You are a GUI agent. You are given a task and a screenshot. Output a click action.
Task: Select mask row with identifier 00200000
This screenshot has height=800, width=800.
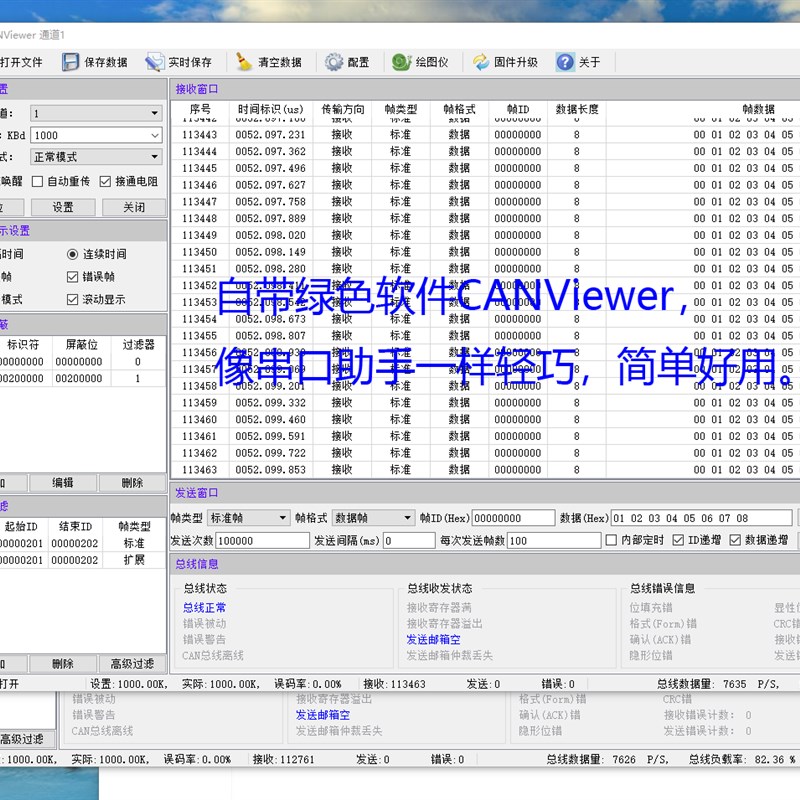click(83, 379)
